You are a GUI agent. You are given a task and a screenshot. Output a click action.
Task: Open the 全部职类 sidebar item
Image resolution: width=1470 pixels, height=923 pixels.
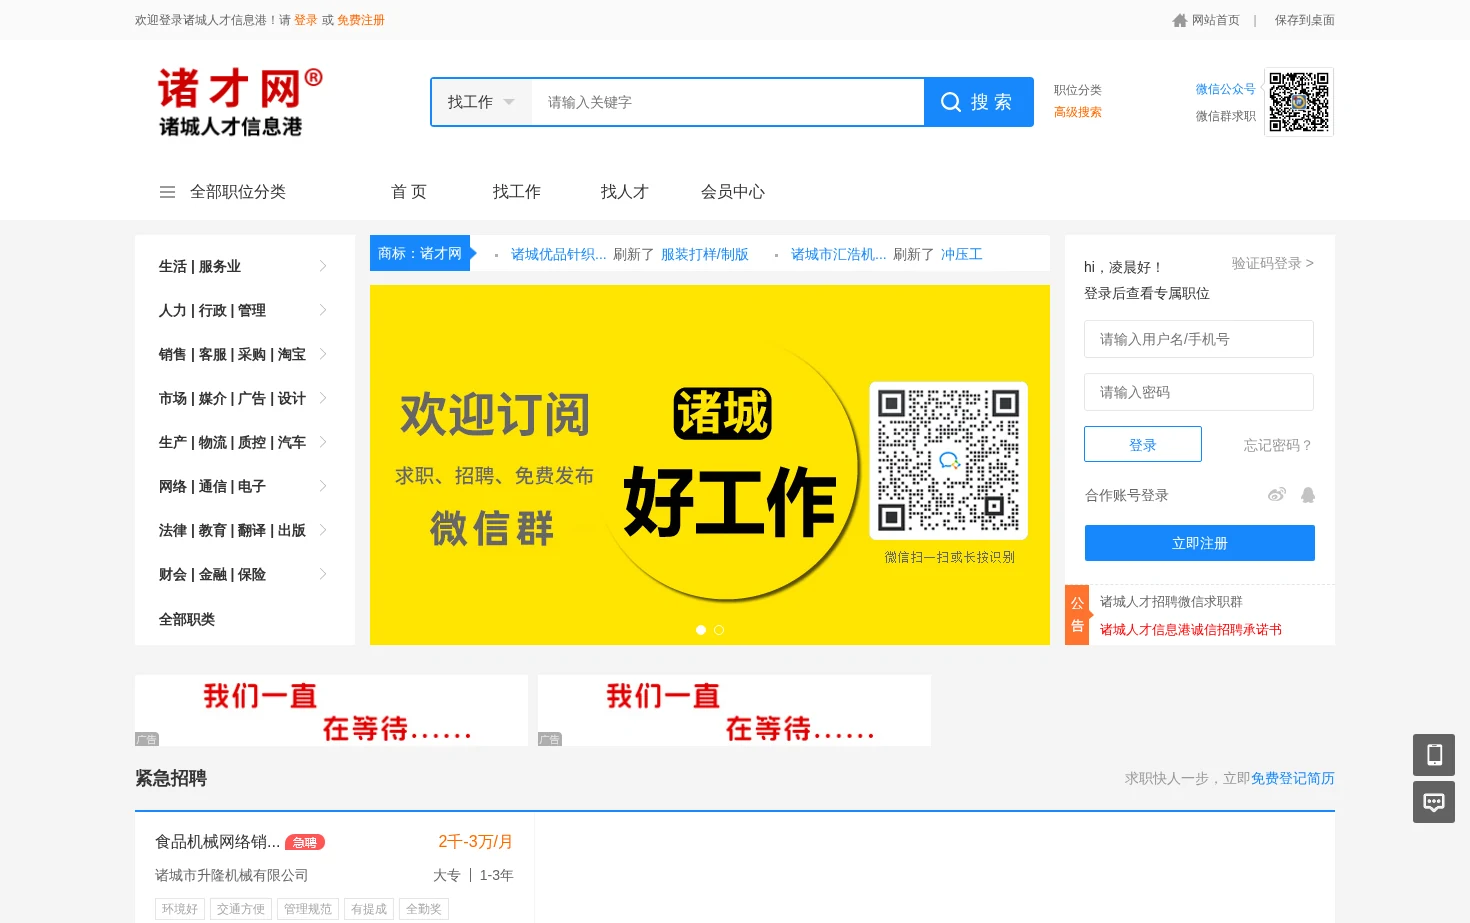187,619
